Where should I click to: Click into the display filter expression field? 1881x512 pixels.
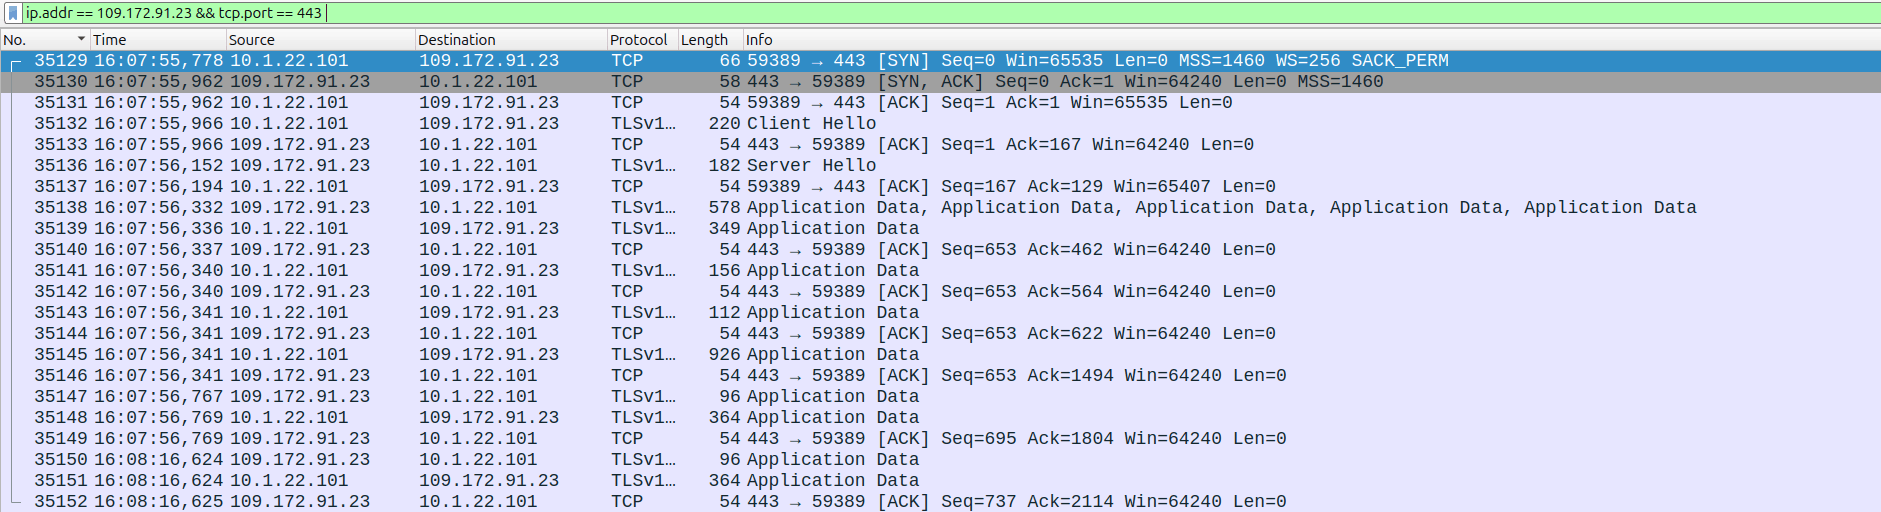tap(950, 13)
